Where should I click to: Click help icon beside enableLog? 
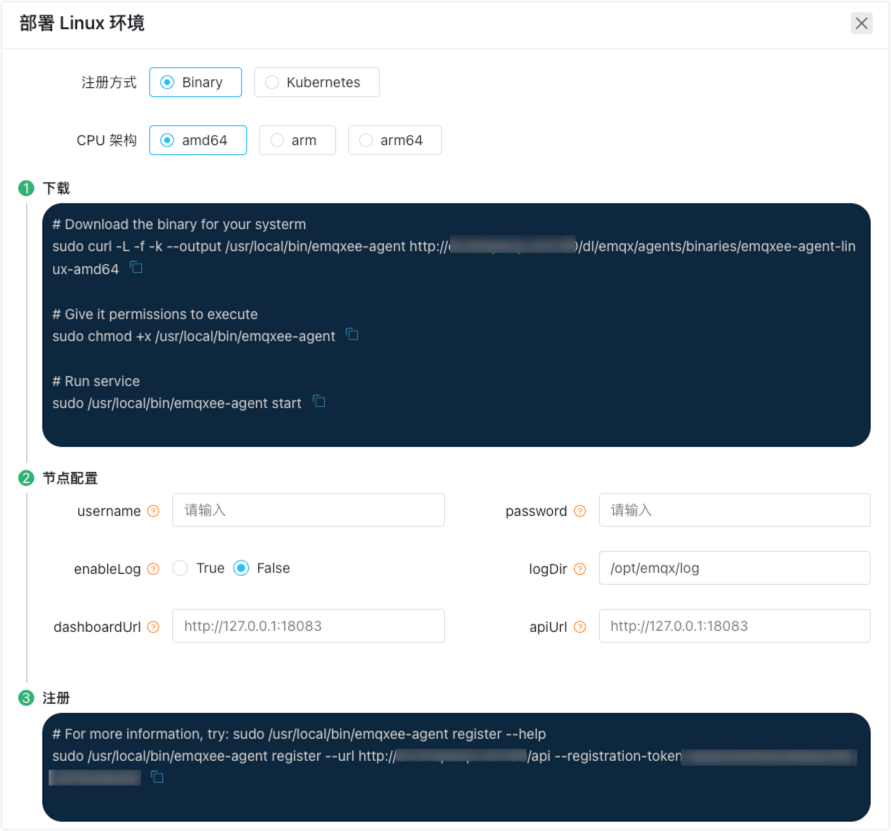point(153,569)
